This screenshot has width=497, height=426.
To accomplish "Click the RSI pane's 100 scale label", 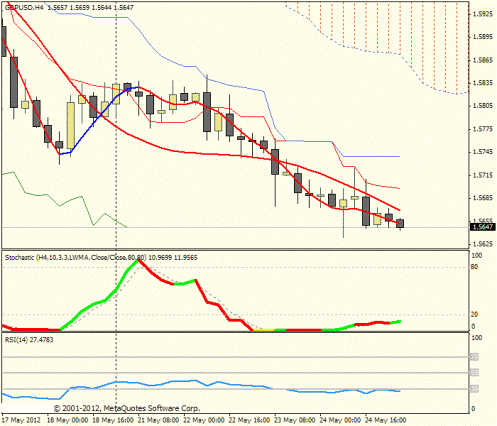I will pyautogui.click(x=477, y=338).
